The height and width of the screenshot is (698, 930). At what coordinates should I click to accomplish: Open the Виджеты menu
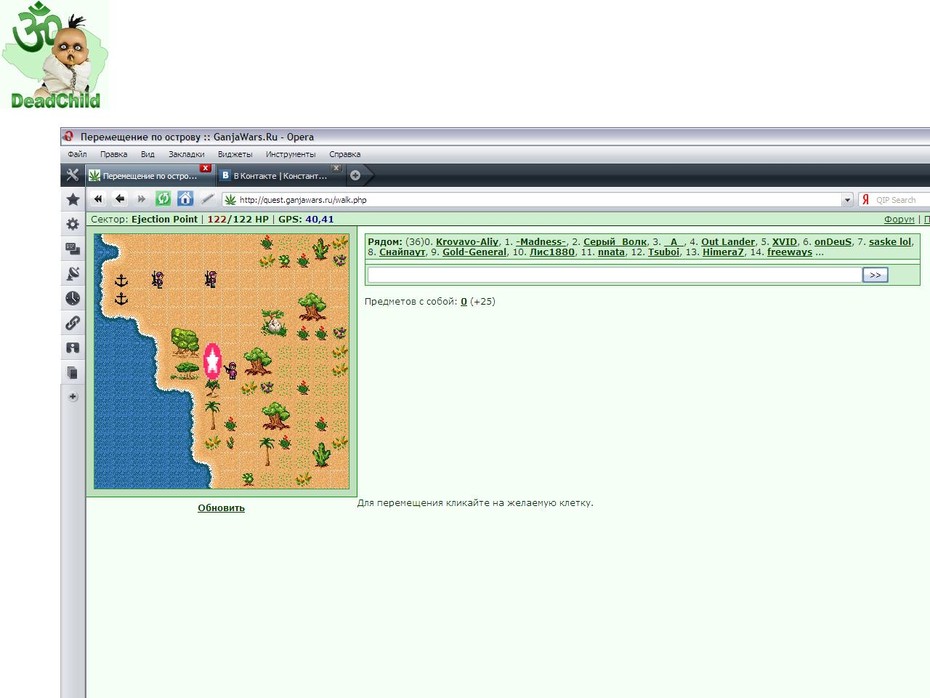click(x=235, y=154)
